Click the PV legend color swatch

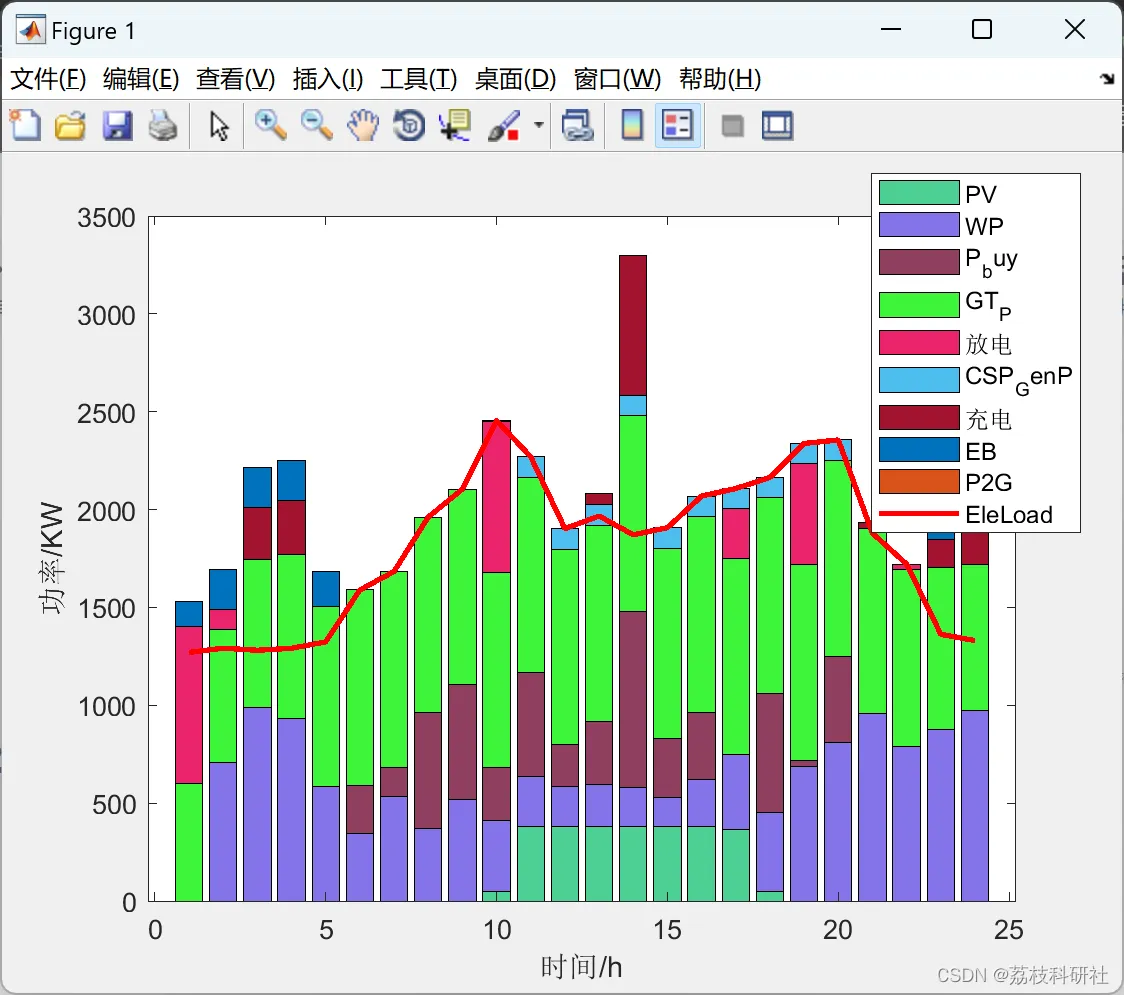pos(919,194)
